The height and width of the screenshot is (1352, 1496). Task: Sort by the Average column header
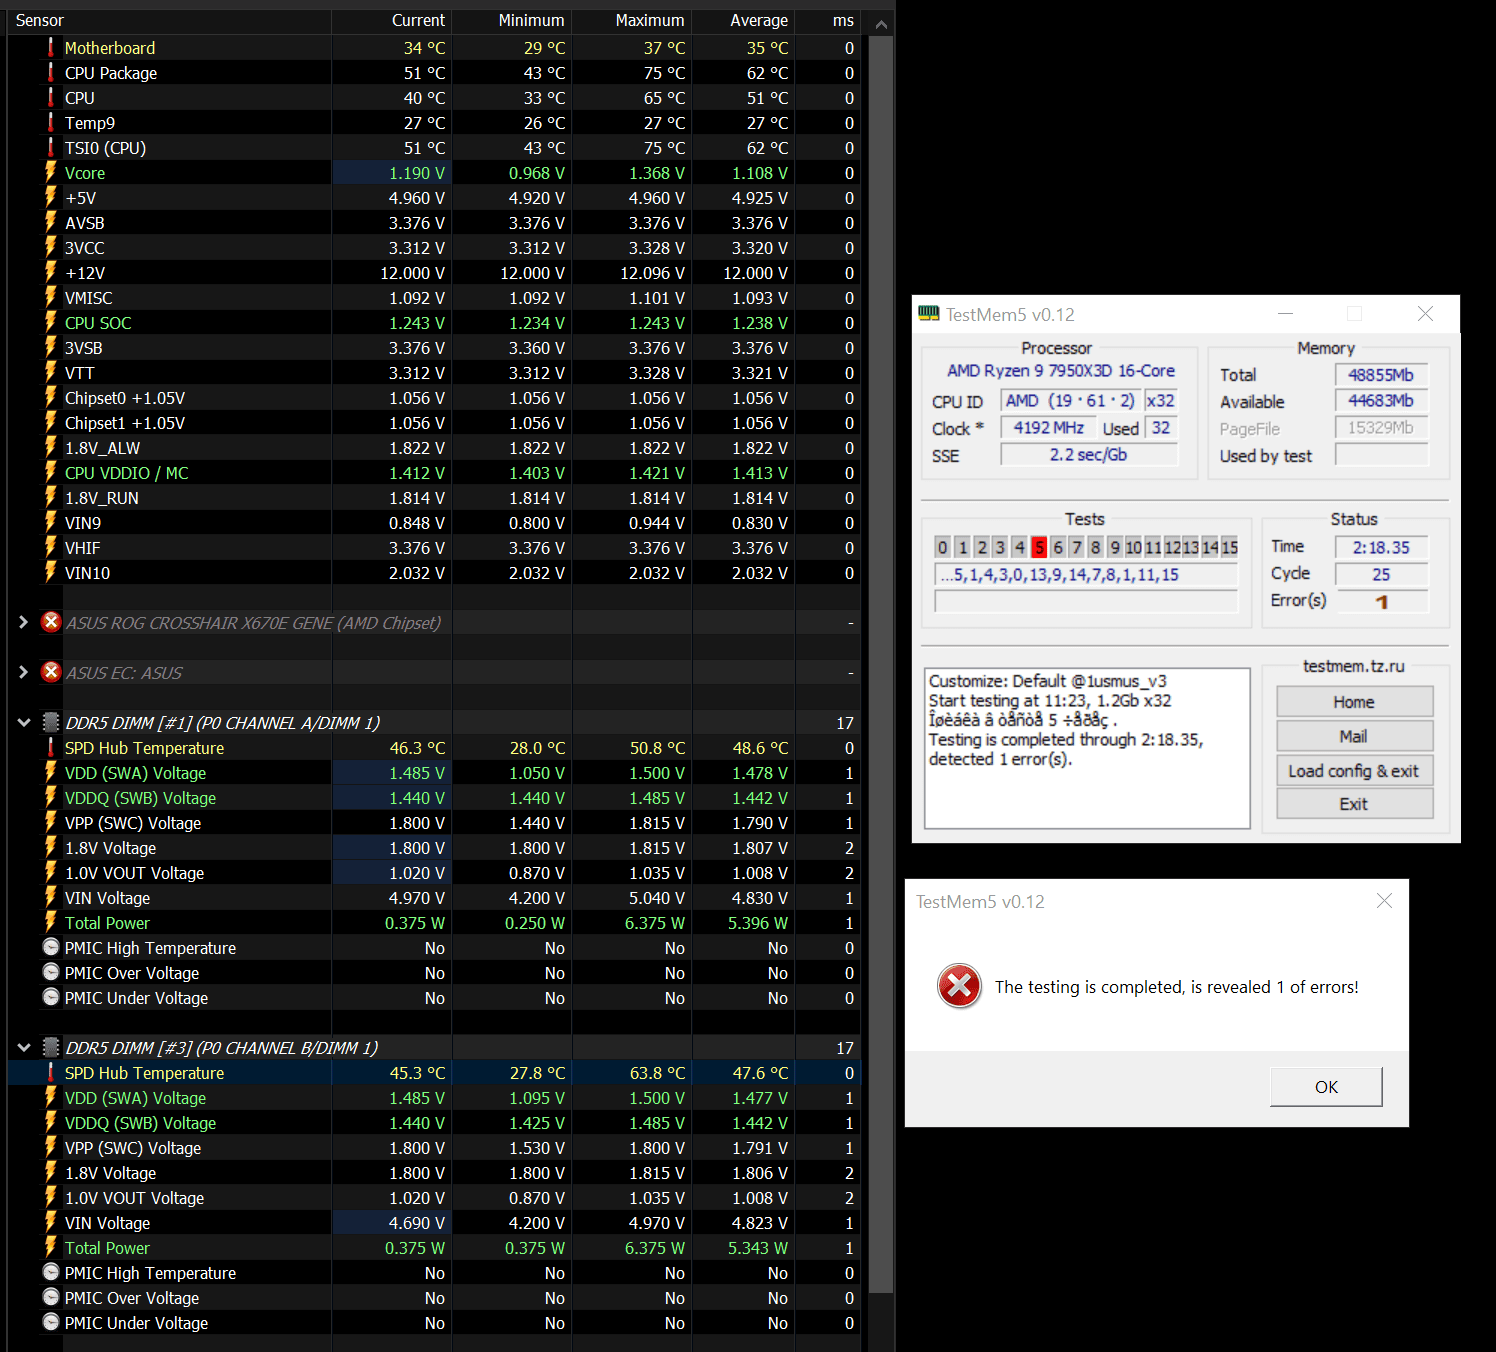743,20
